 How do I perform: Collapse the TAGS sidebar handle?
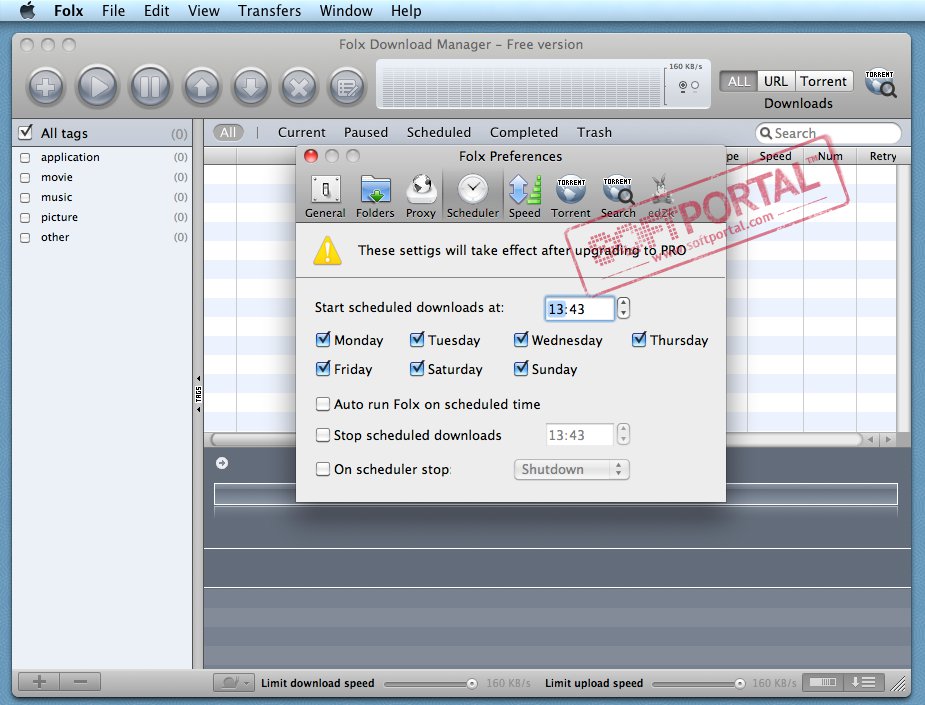click(198, 394)
